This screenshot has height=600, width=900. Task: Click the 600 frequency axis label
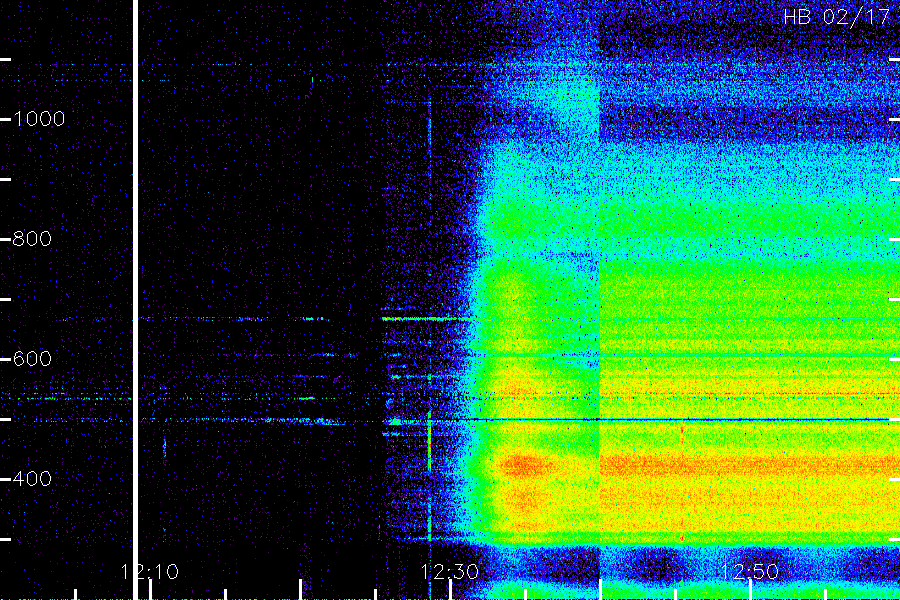click(x=32, y=359)
